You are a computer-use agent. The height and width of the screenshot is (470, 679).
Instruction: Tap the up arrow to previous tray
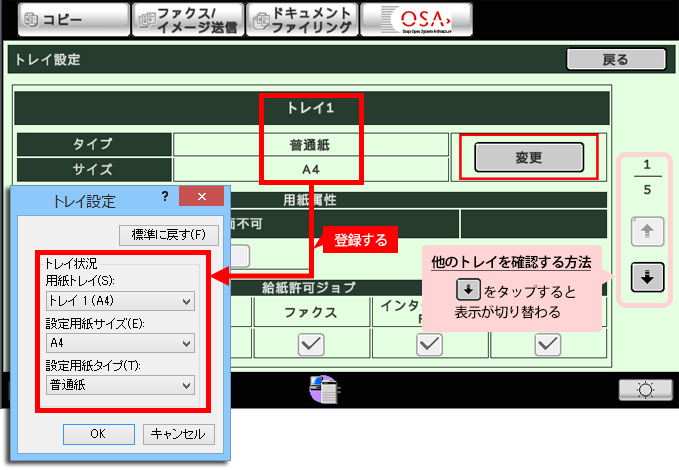647,233
